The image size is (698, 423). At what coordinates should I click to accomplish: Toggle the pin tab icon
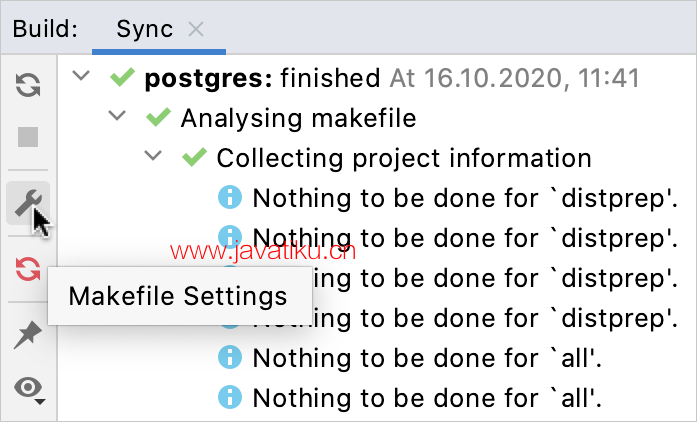click(28, 334)
